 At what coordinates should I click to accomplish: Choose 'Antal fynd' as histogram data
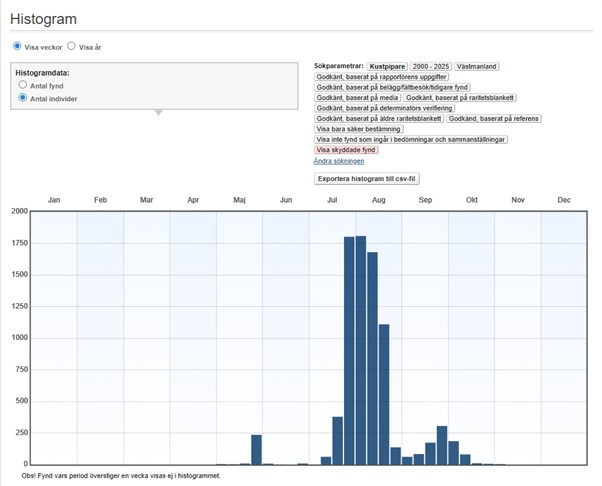point(23,86)
